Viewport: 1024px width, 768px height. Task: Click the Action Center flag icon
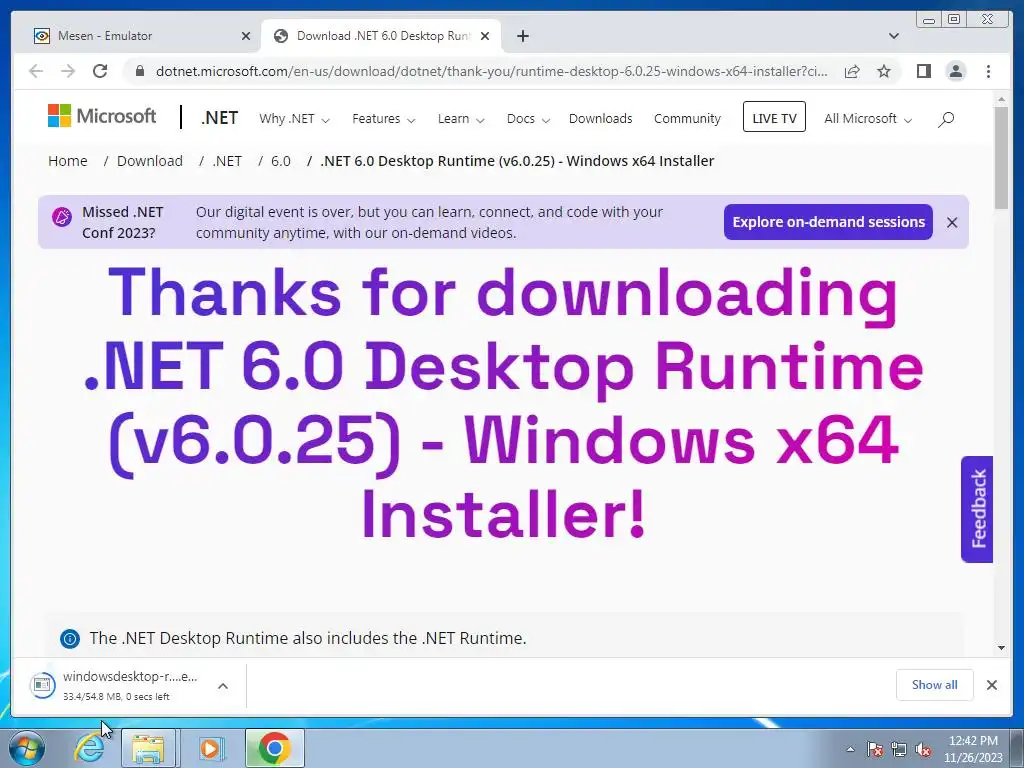875,750
